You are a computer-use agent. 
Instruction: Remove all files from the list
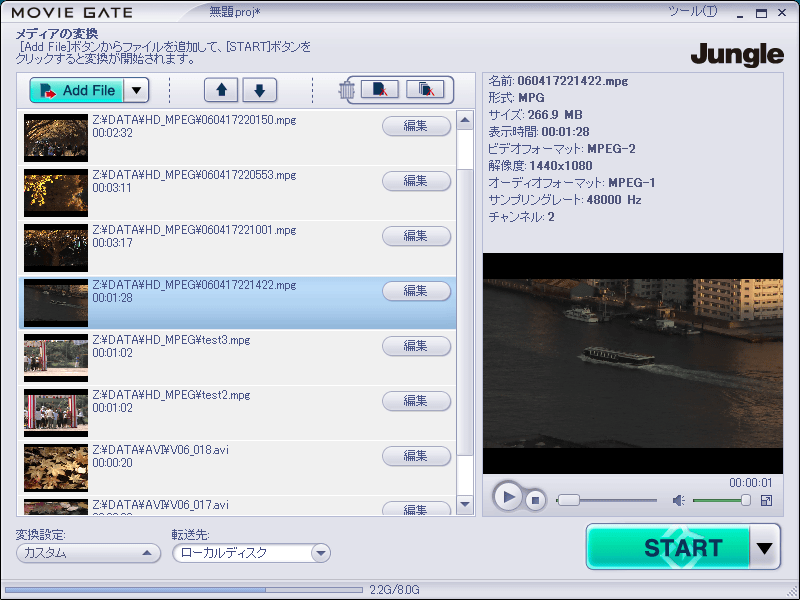point(426,90)
